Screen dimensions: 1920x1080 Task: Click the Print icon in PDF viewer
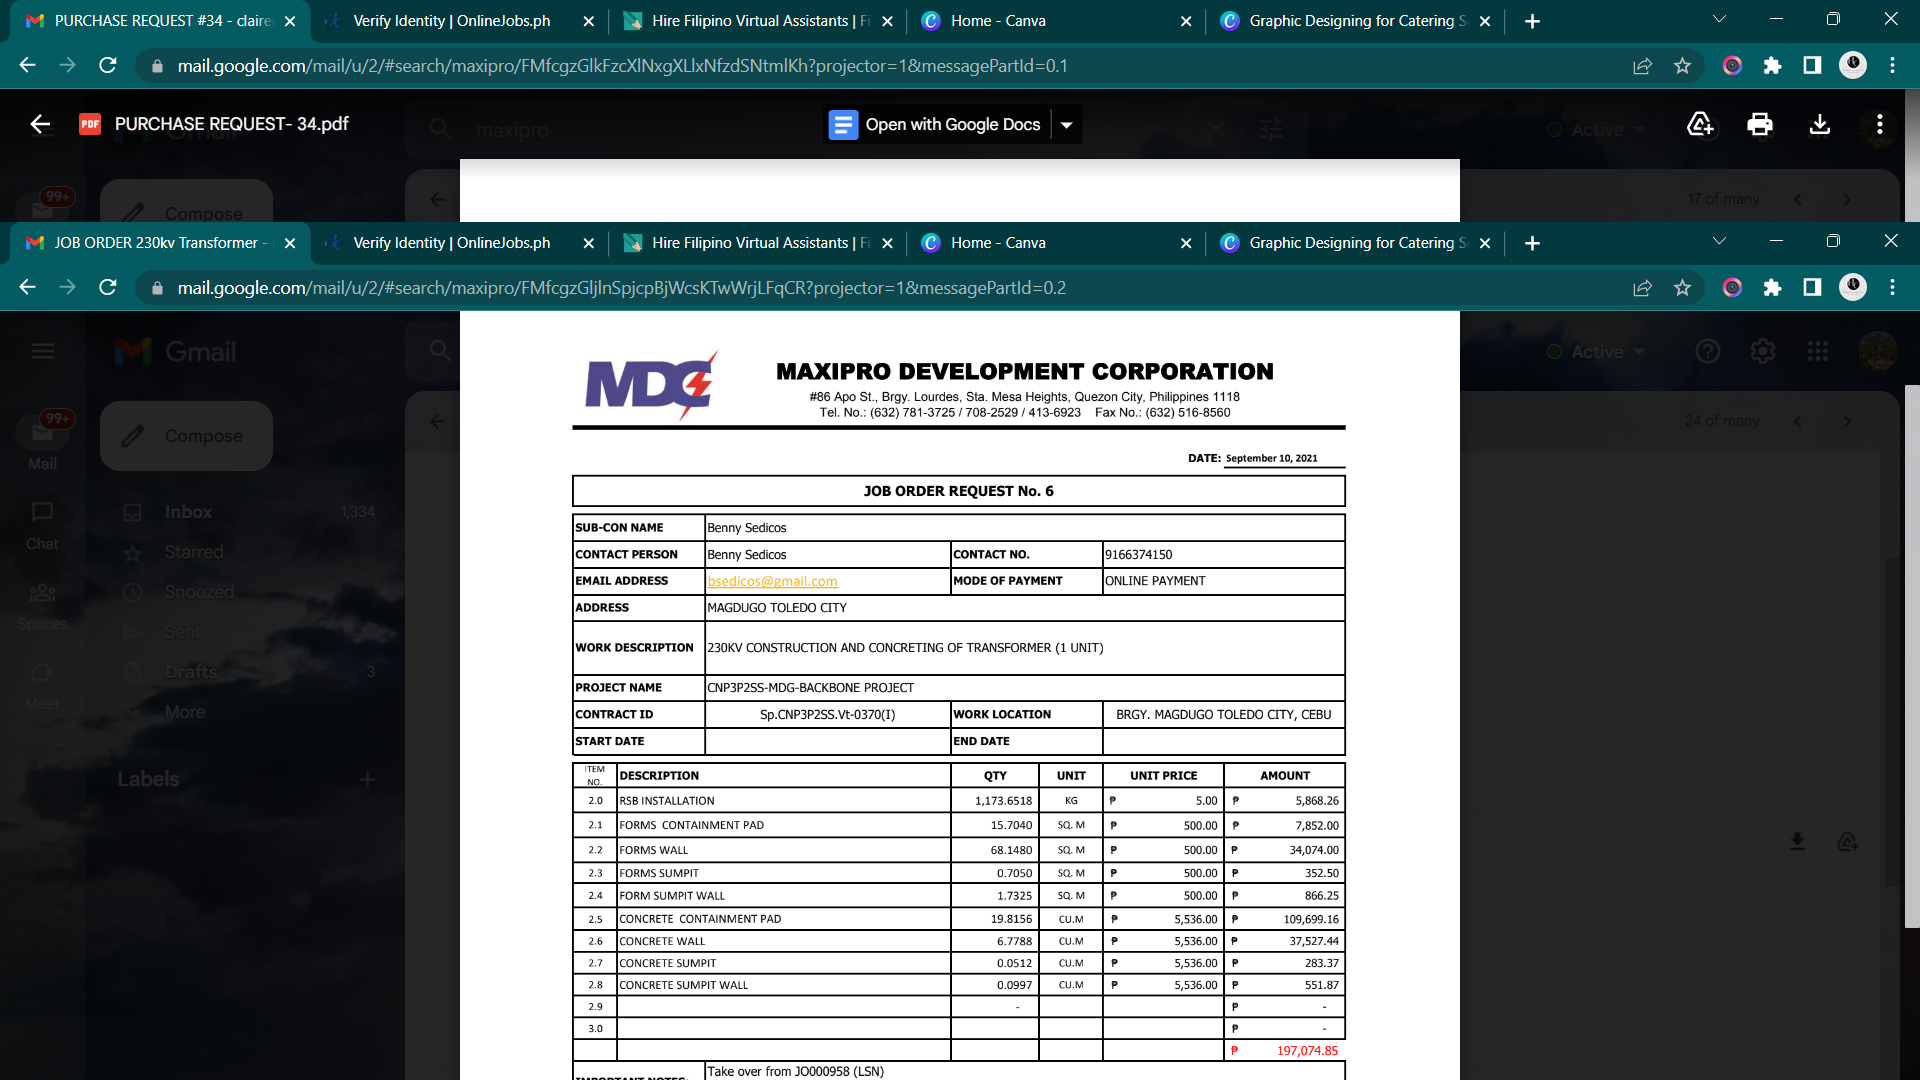[x=1759, y=124]
